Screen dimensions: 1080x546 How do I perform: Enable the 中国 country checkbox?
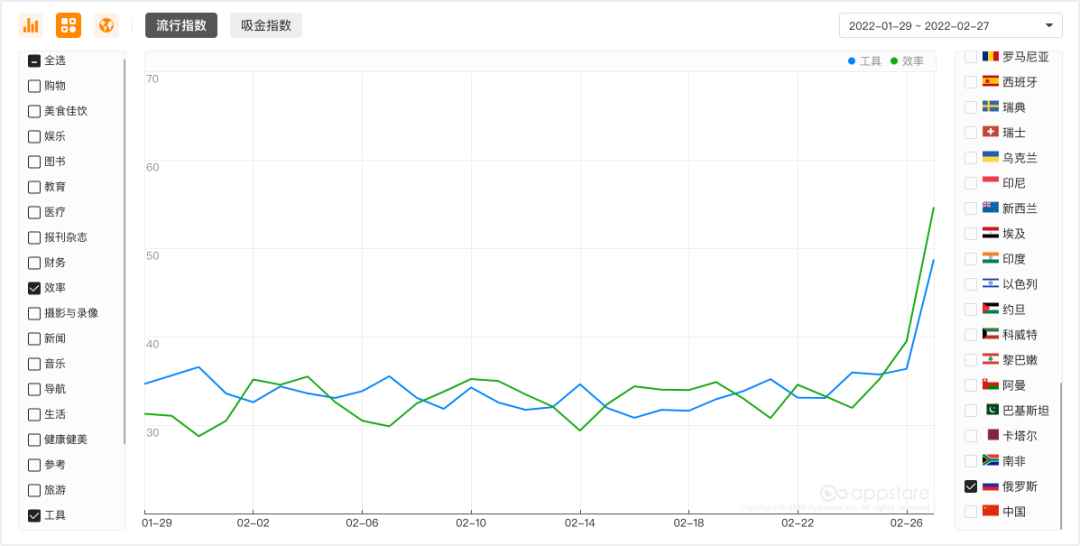click(970, 511)
